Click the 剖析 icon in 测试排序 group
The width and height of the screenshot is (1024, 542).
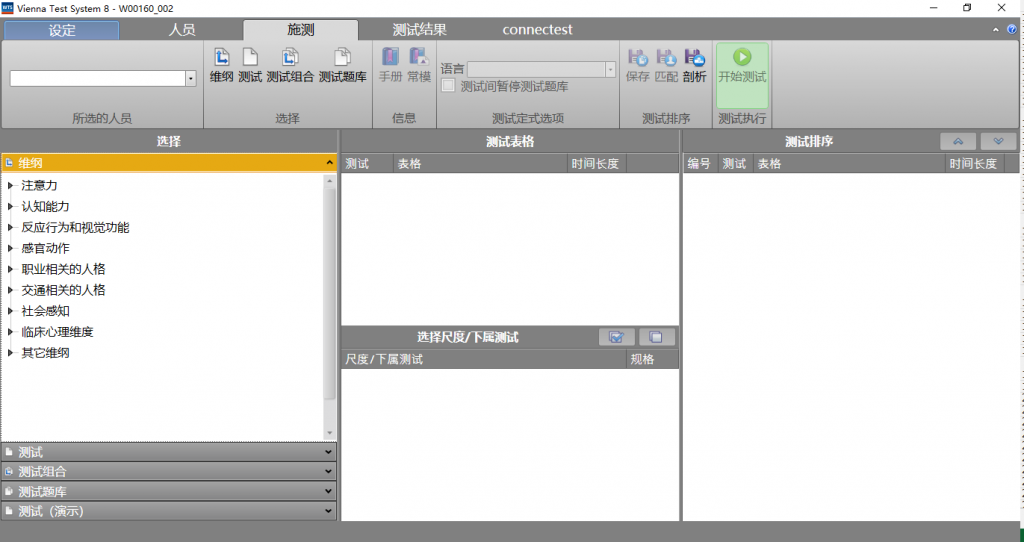click(694, 65)
